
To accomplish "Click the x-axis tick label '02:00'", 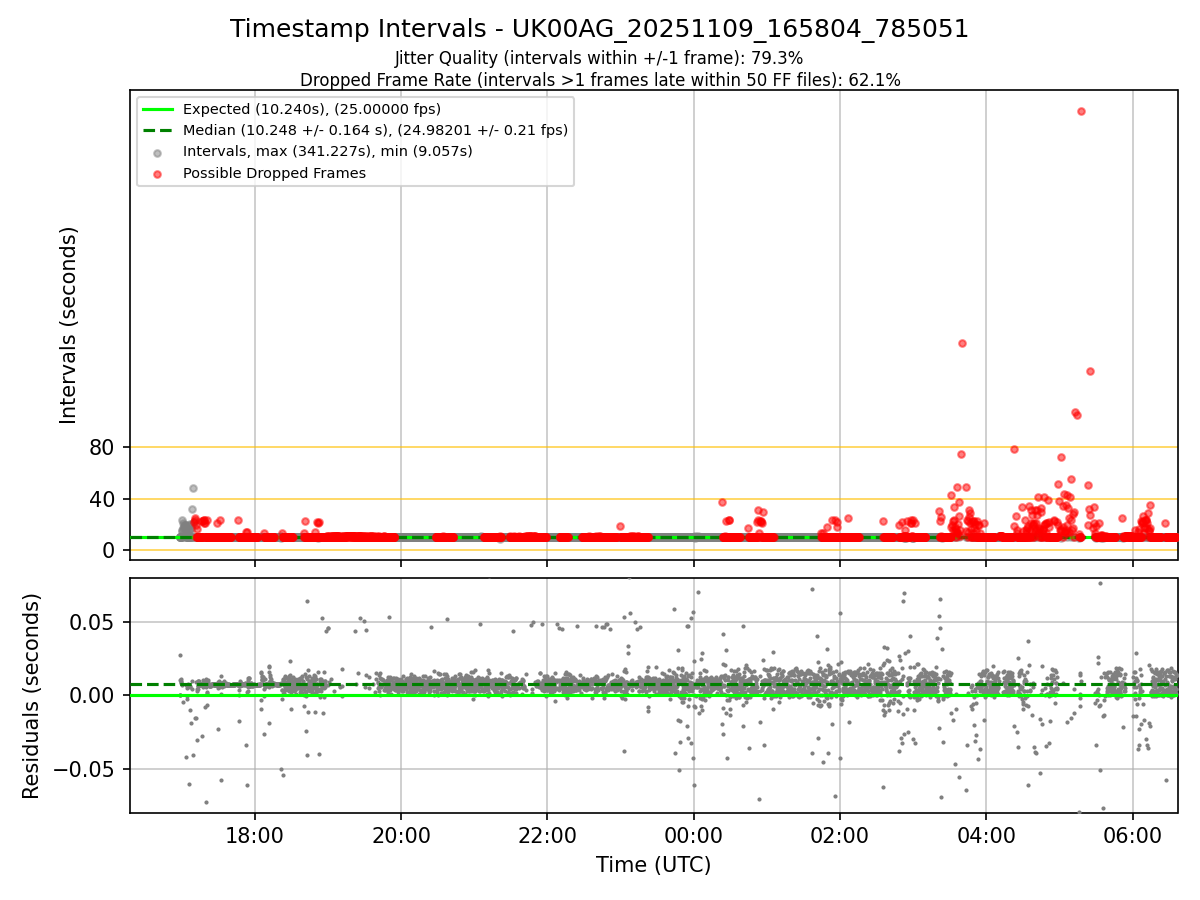I will coord(840,834).
